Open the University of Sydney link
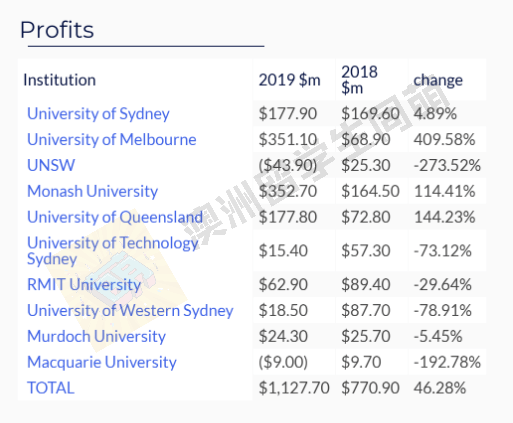513x423 pixels. point(98,114)
